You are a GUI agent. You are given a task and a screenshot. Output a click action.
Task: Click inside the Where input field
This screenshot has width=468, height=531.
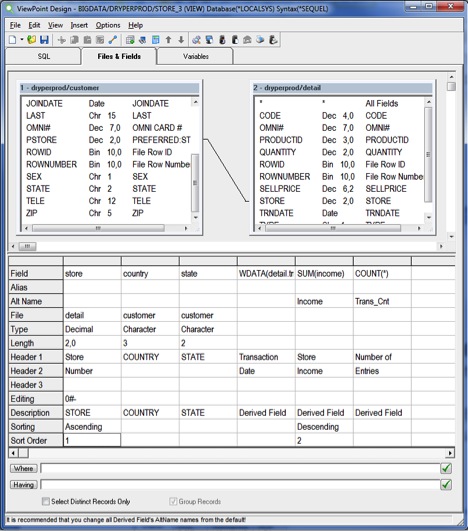click(240, 468)
